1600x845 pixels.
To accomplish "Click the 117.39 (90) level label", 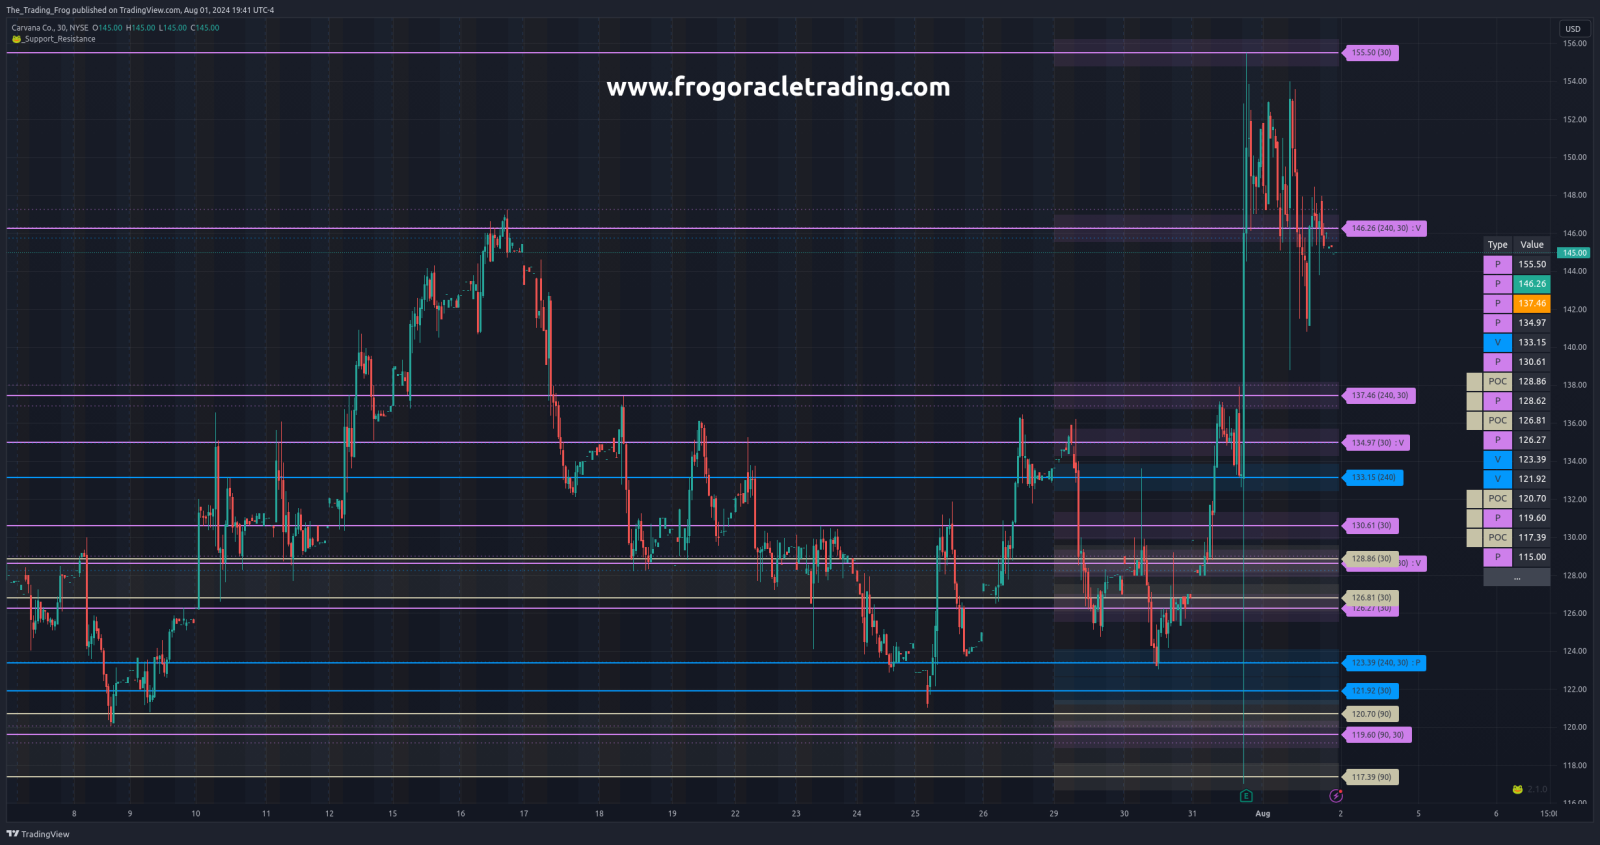I will (x=1371, y=777).
